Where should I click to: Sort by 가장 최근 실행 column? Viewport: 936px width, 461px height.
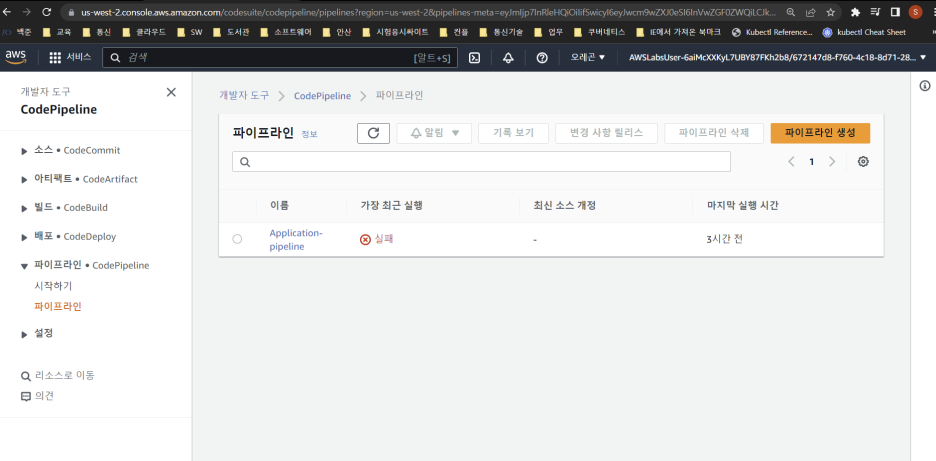[x=392, y=205]
